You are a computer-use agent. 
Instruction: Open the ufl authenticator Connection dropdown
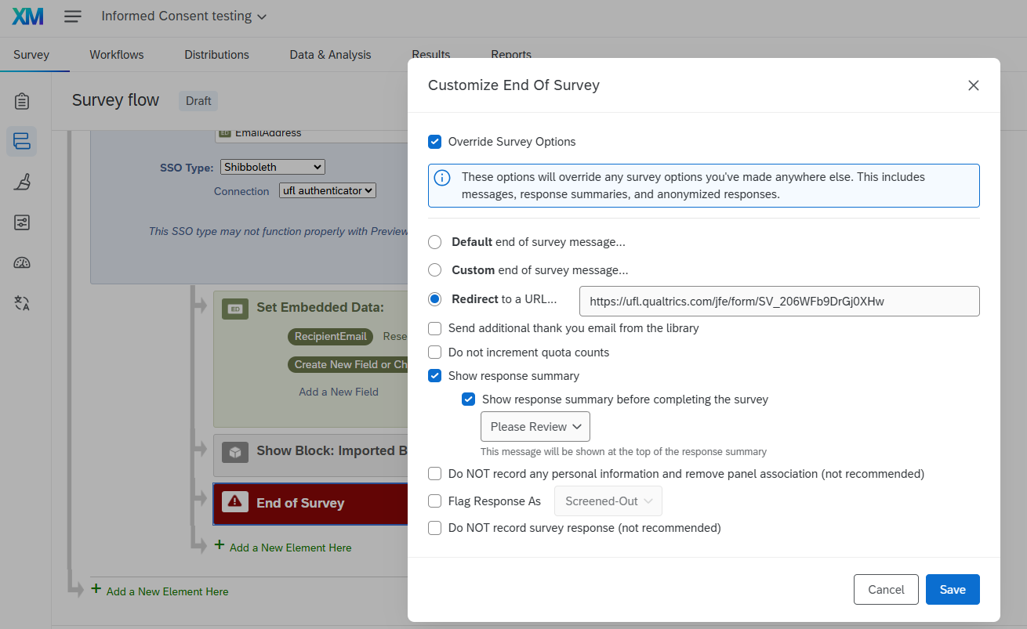[x=327, y=191]
